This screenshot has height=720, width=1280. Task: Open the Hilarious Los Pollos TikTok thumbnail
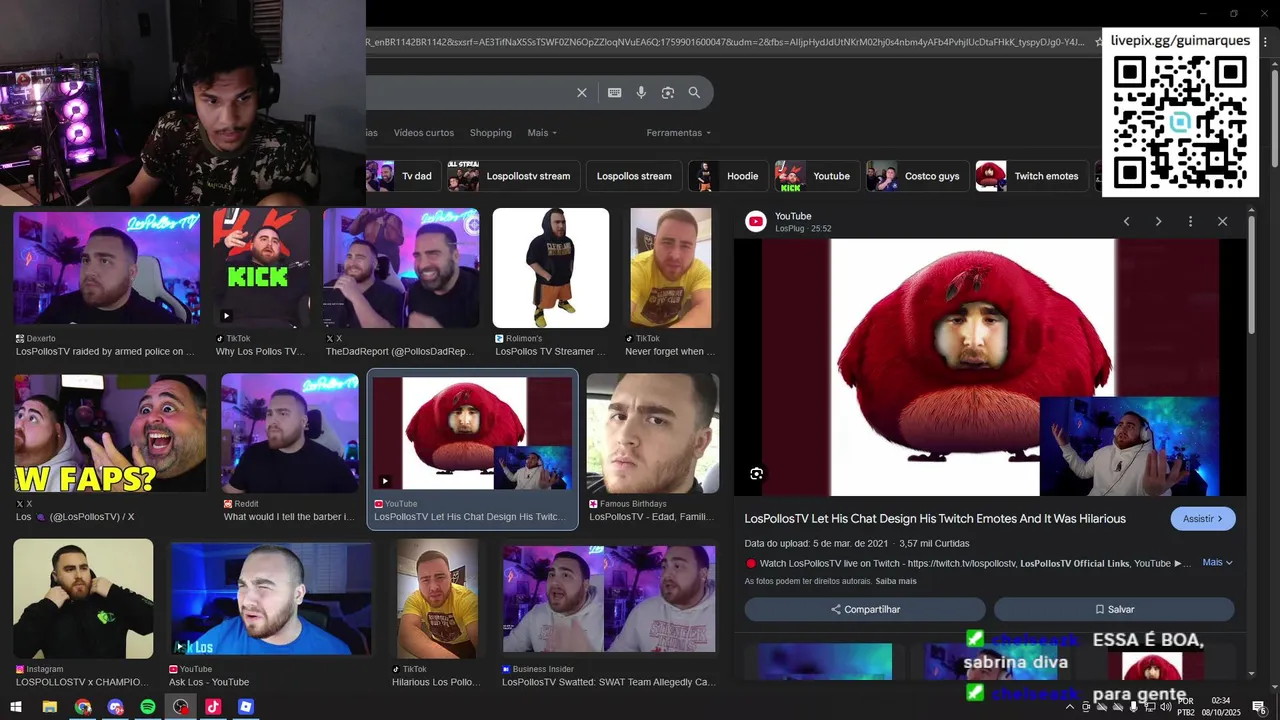[x=437, y=599]
